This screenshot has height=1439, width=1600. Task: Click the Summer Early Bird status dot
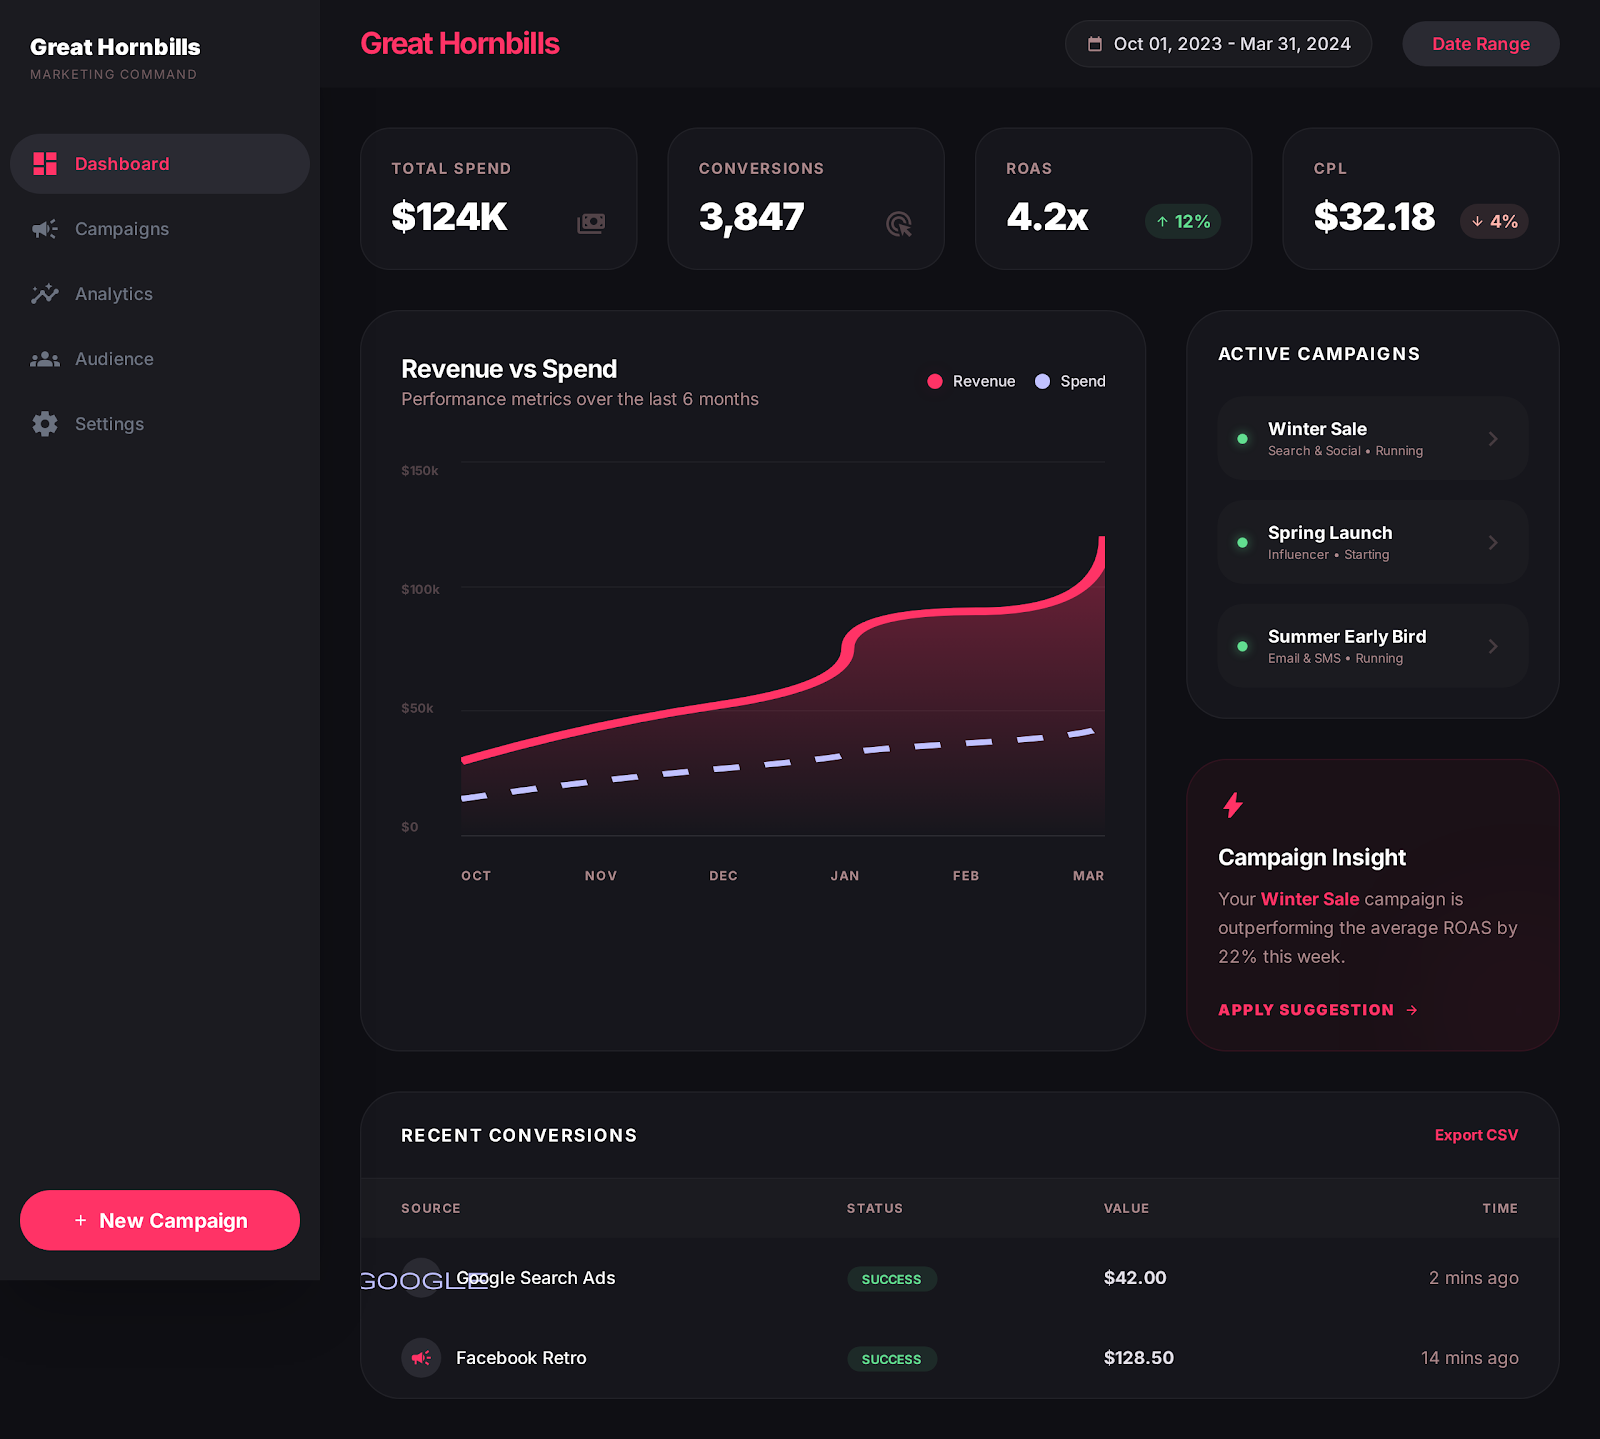1243,647
